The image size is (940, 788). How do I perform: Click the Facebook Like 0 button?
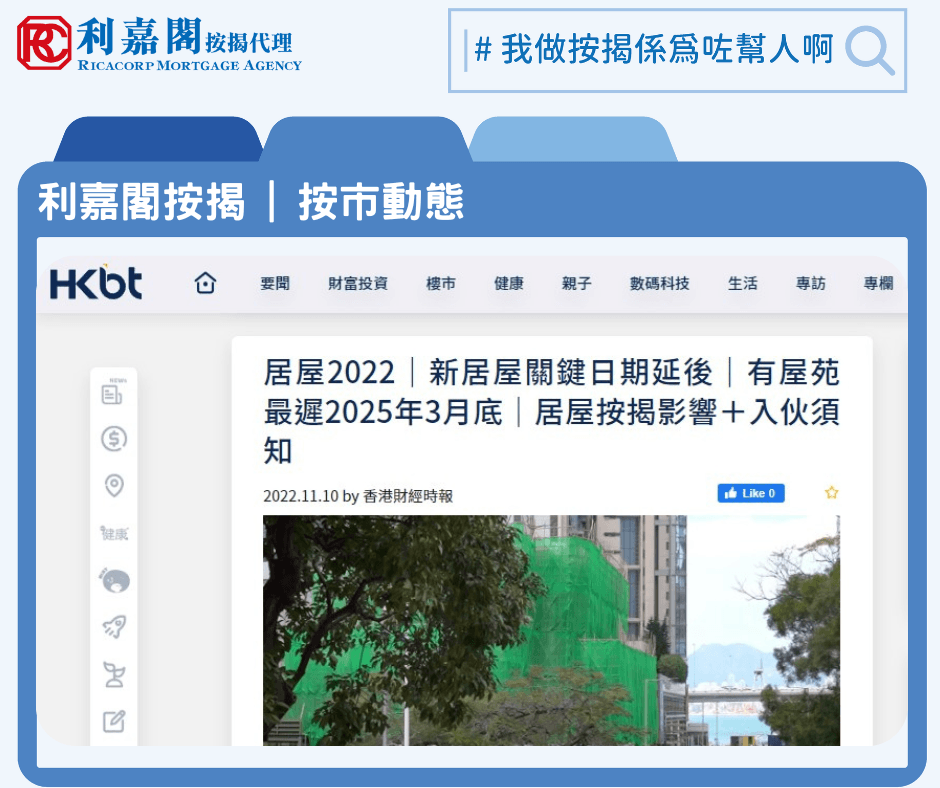(750, 493)
